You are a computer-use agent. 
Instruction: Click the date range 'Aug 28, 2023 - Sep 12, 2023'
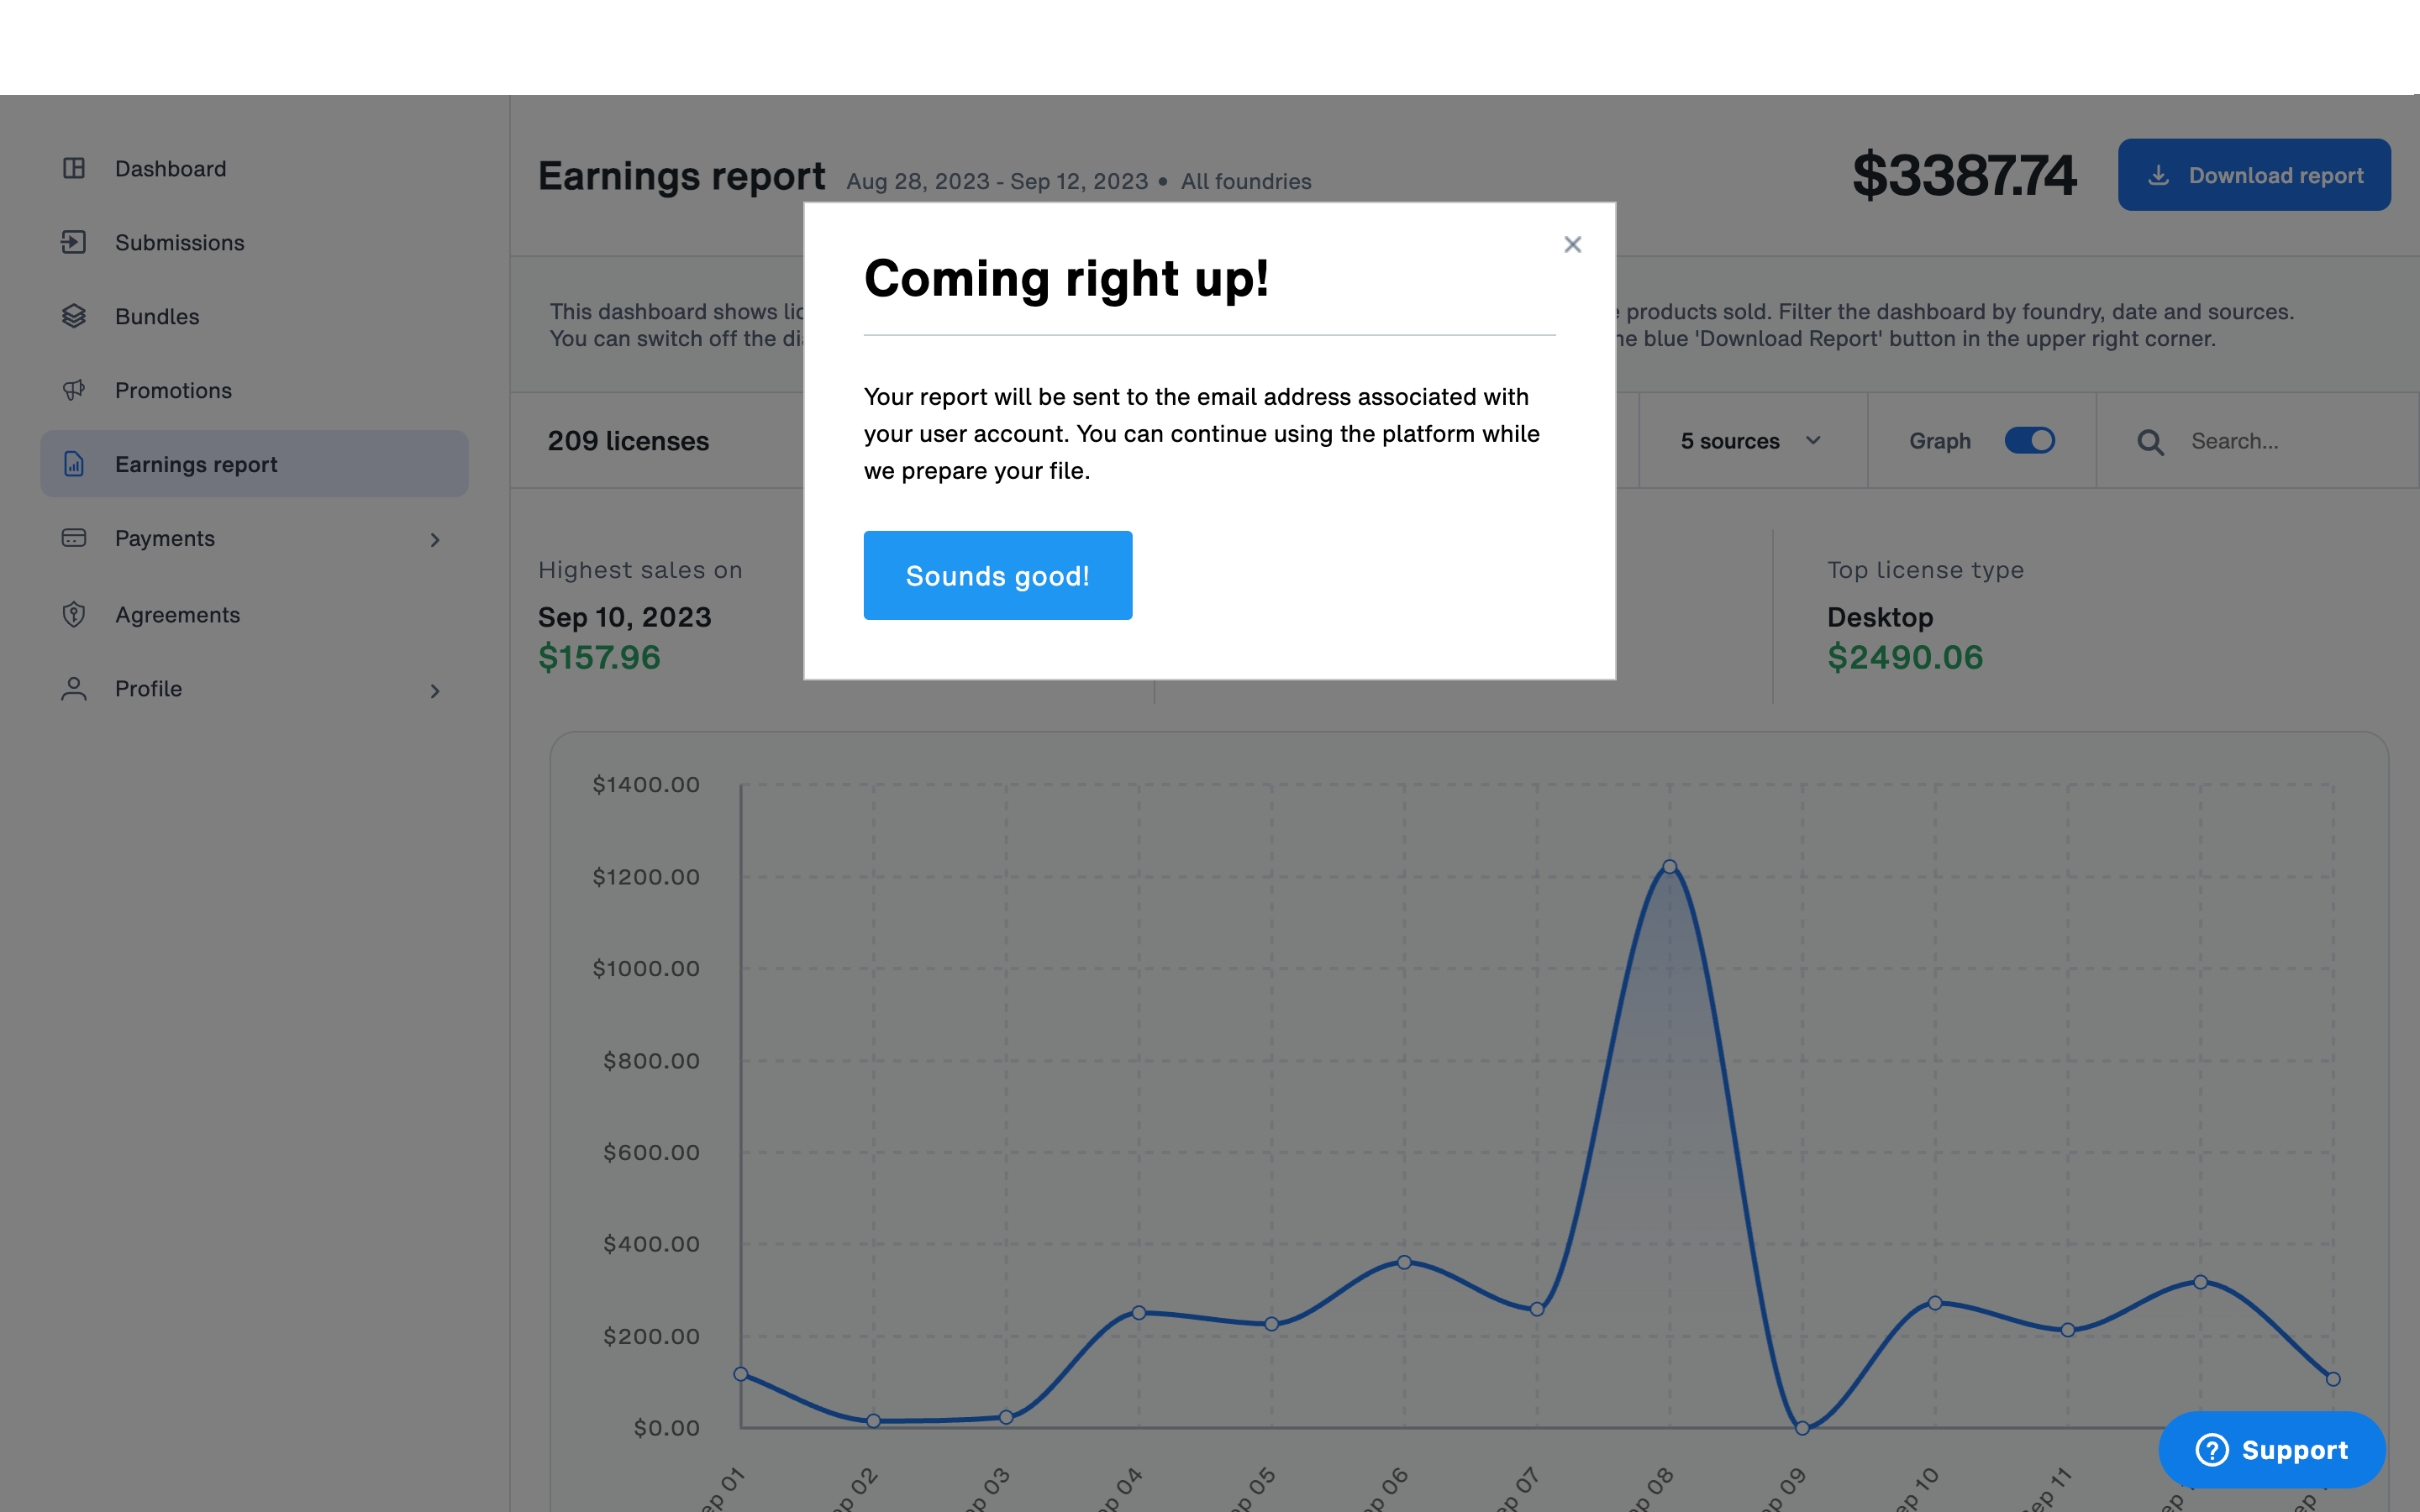click(x=997, y=181)
